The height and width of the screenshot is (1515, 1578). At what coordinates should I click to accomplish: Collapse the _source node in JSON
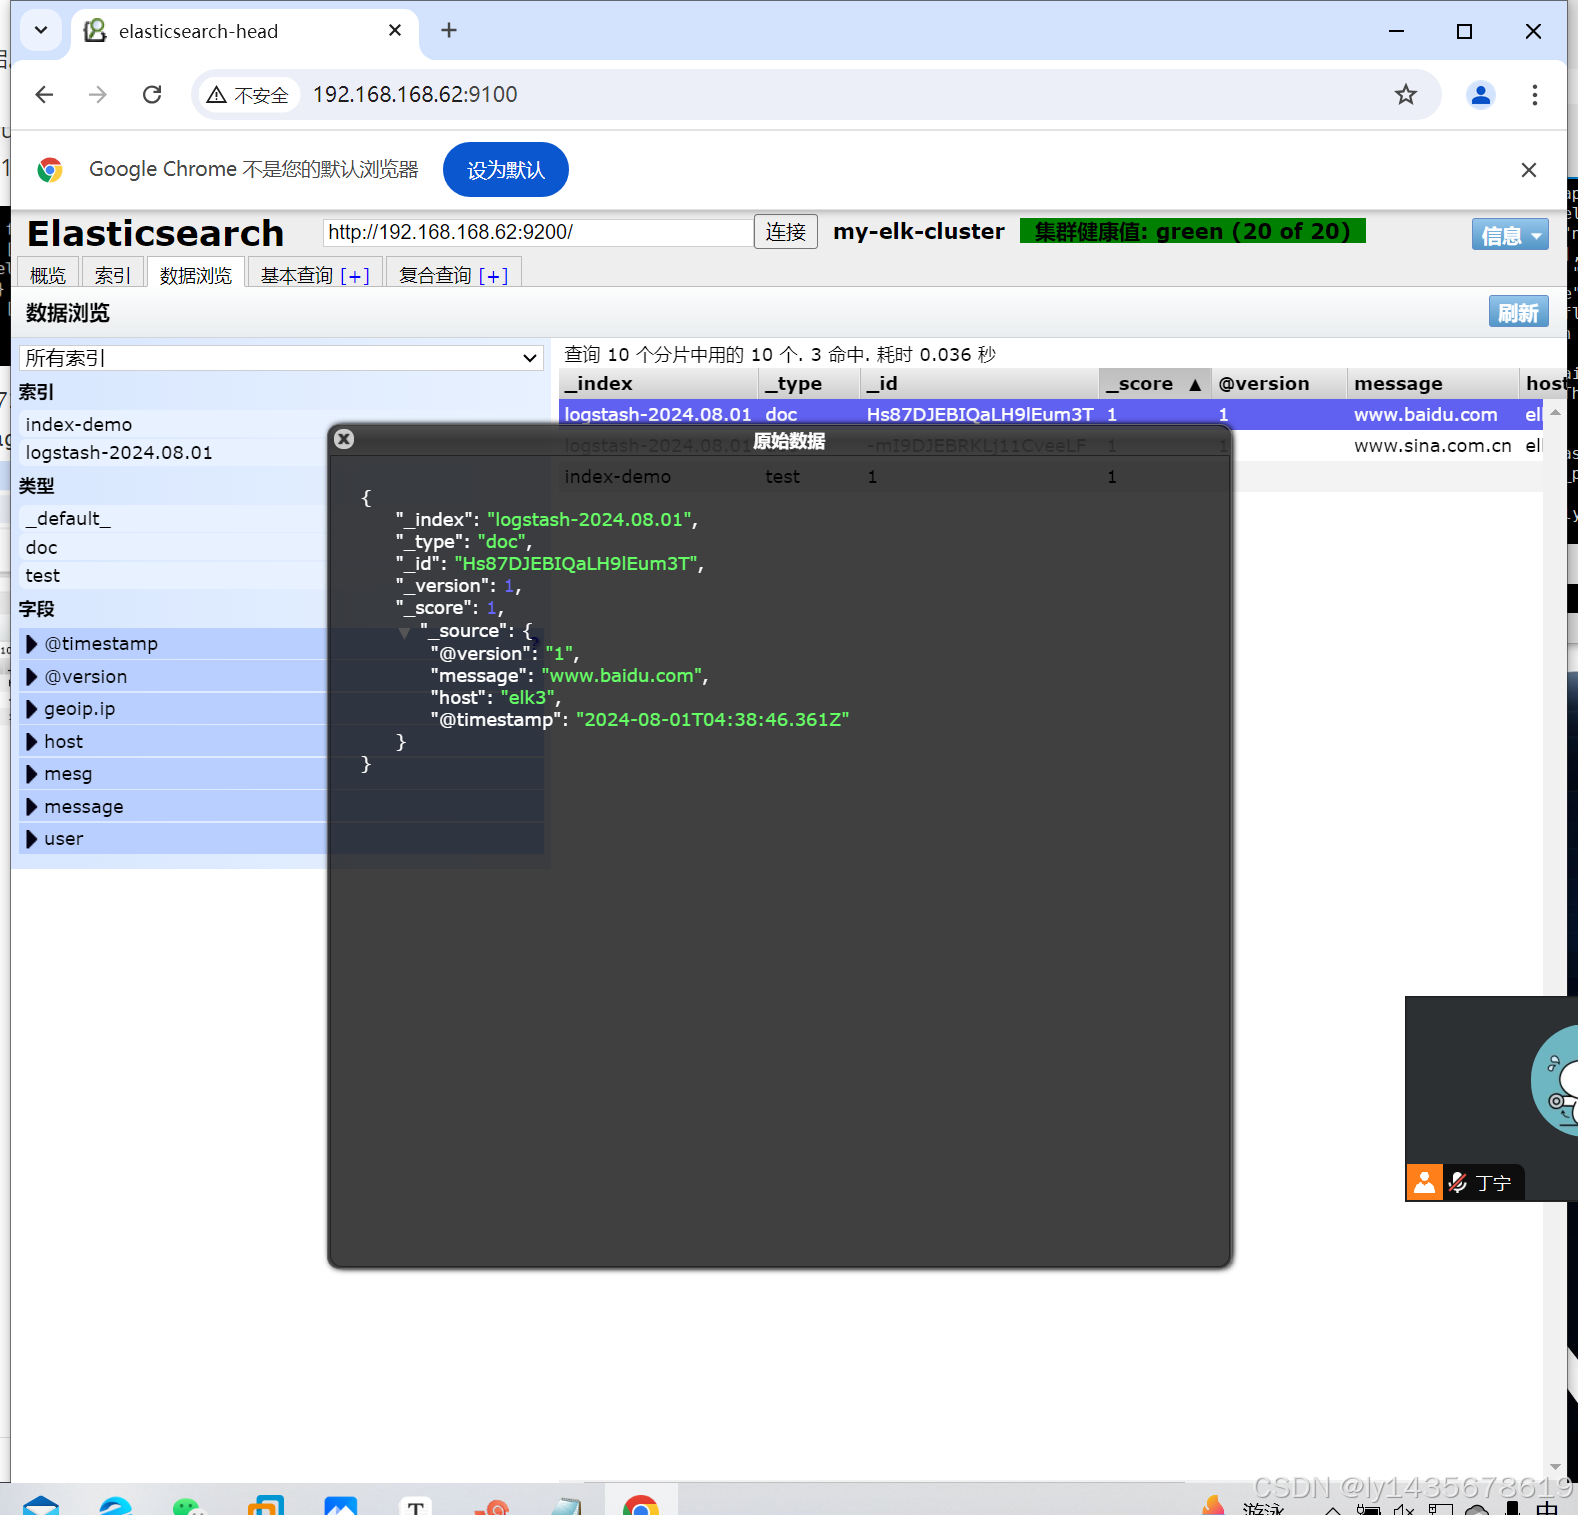tap(405, 632)
